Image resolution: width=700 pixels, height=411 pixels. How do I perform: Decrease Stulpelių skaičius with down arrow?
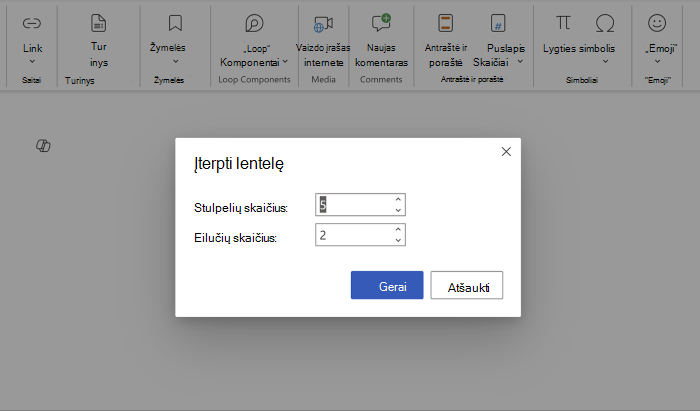[x=398, y=210]
